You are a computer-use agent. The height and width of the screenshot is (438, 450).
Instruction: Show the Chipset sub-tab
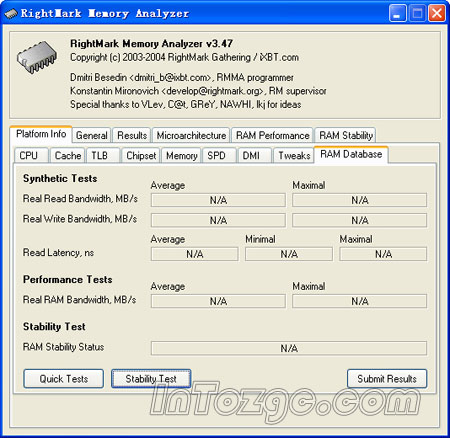(141, 156)
